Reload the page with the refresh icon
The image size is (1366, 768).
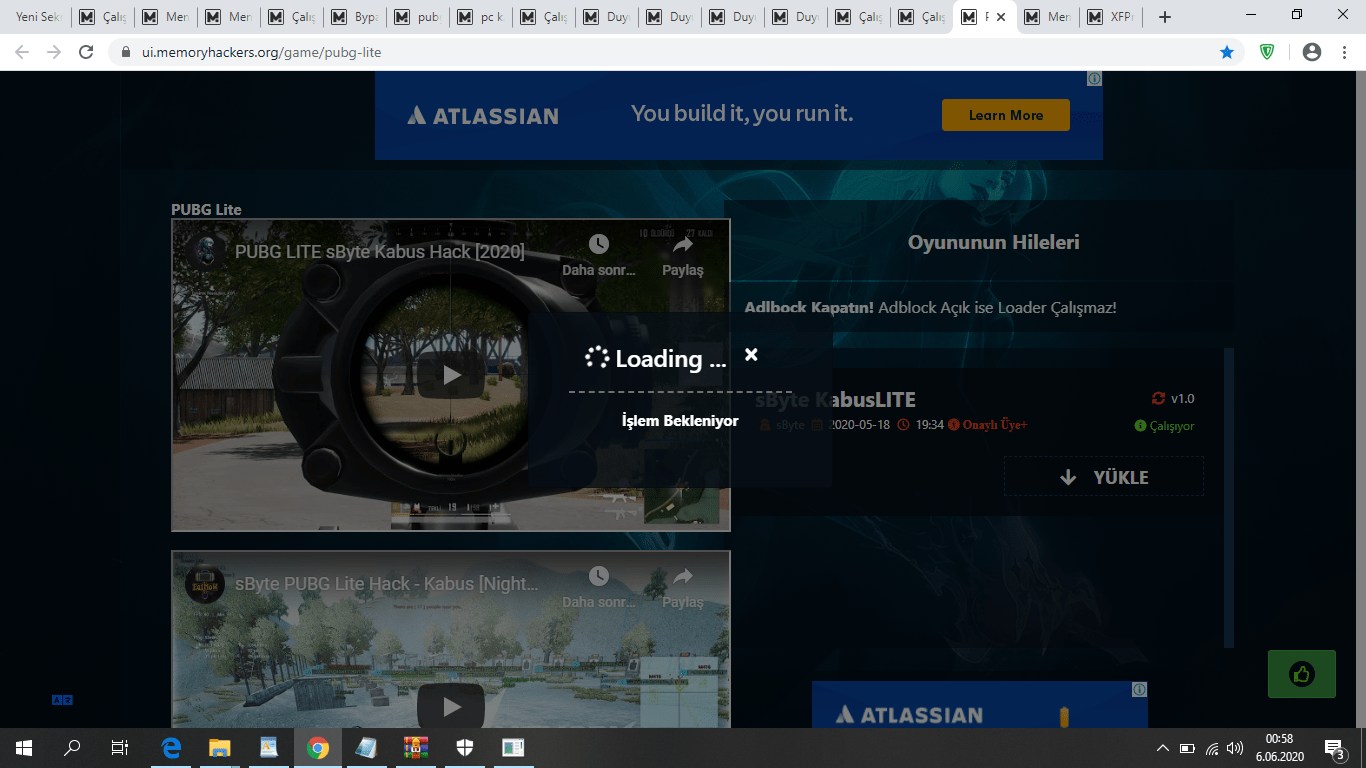click(86, 52)
